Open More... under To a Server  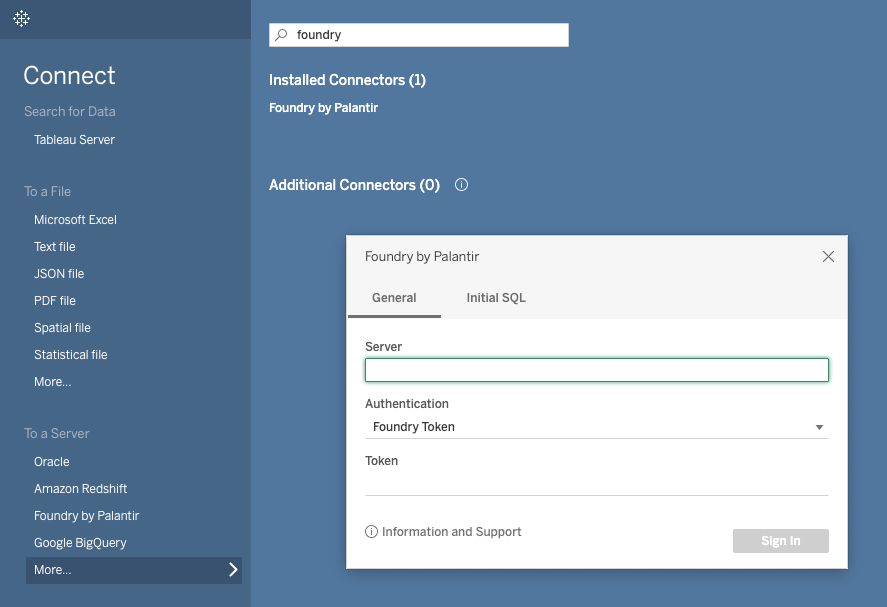[x=134, y=570]
